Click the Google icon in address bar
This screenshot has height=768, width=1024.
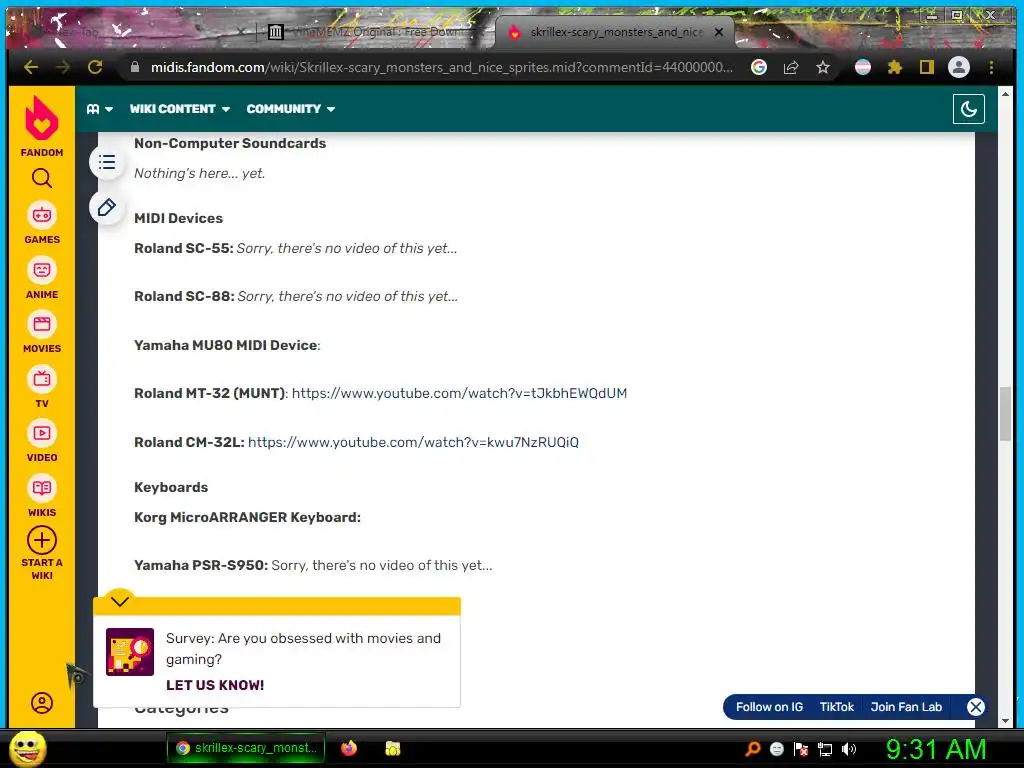759,67
